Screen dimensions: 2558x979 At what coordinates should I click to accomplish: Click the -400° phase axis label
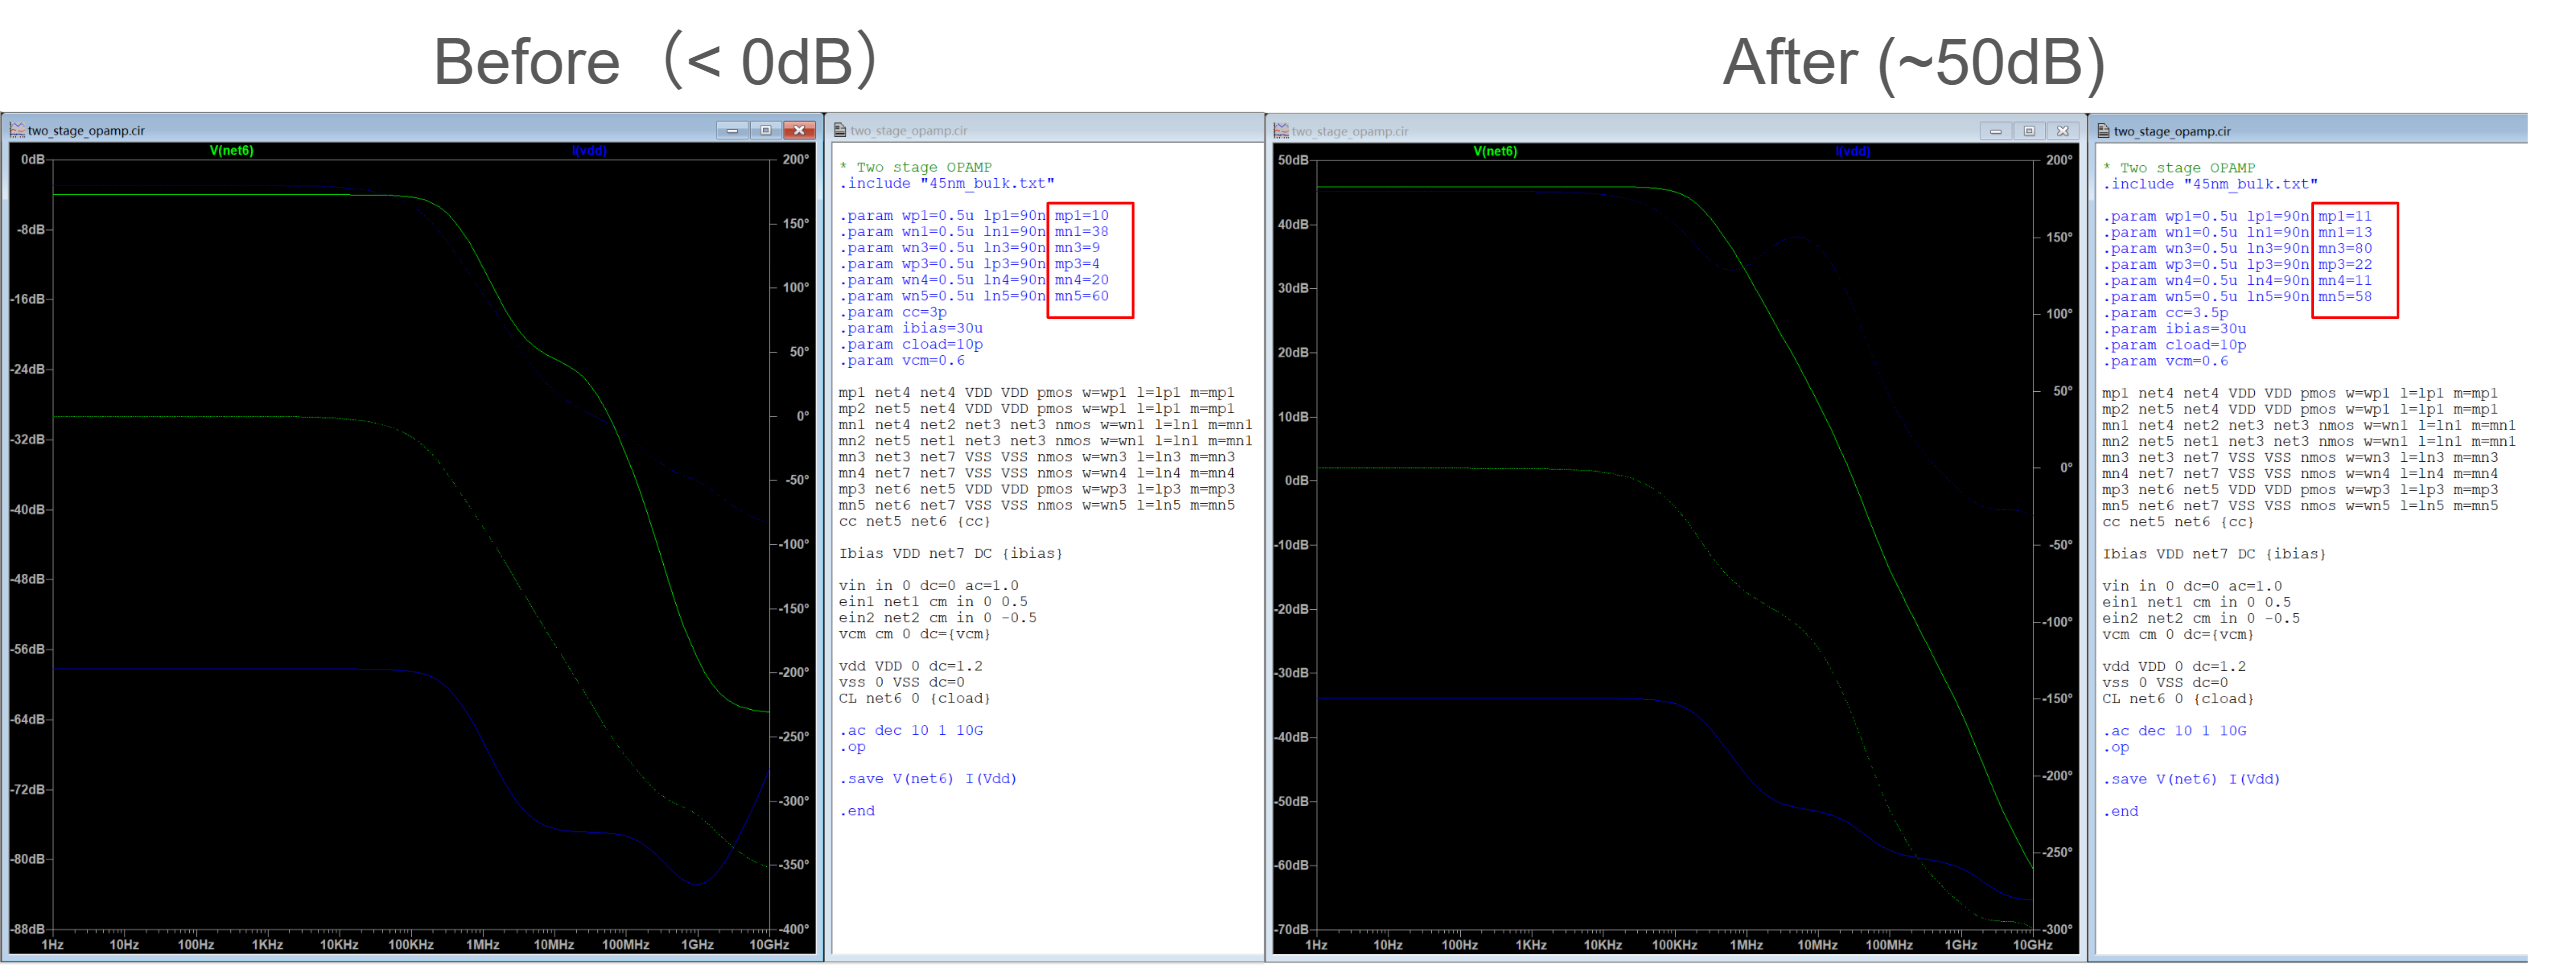794,930
